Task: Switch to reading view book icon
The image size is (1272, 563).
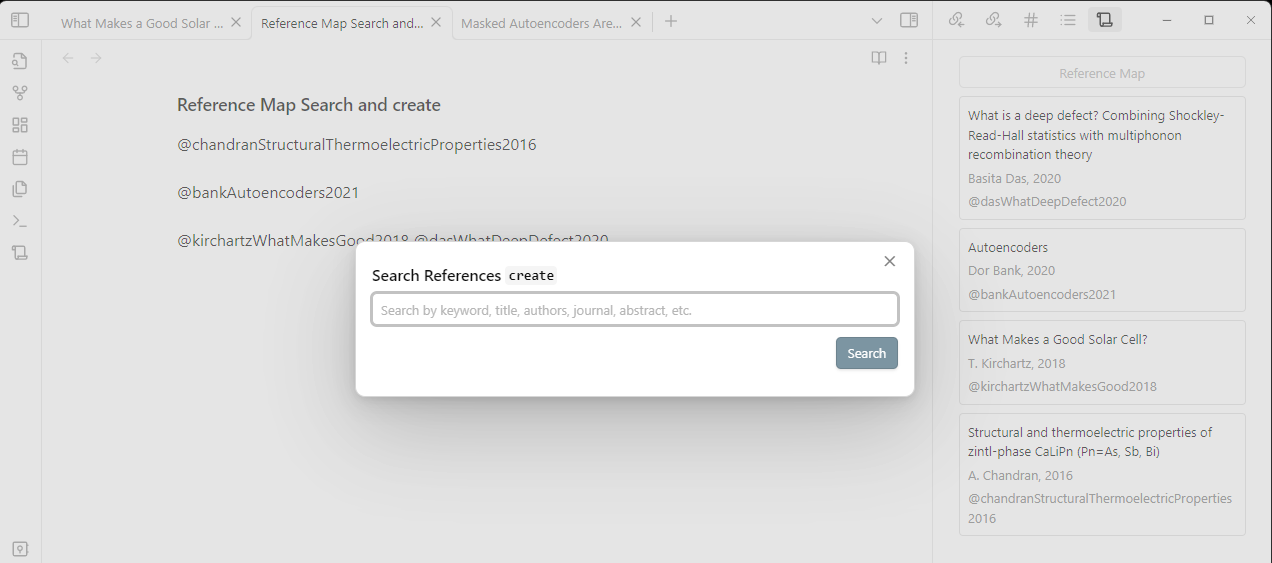Action: click(879, 58)
